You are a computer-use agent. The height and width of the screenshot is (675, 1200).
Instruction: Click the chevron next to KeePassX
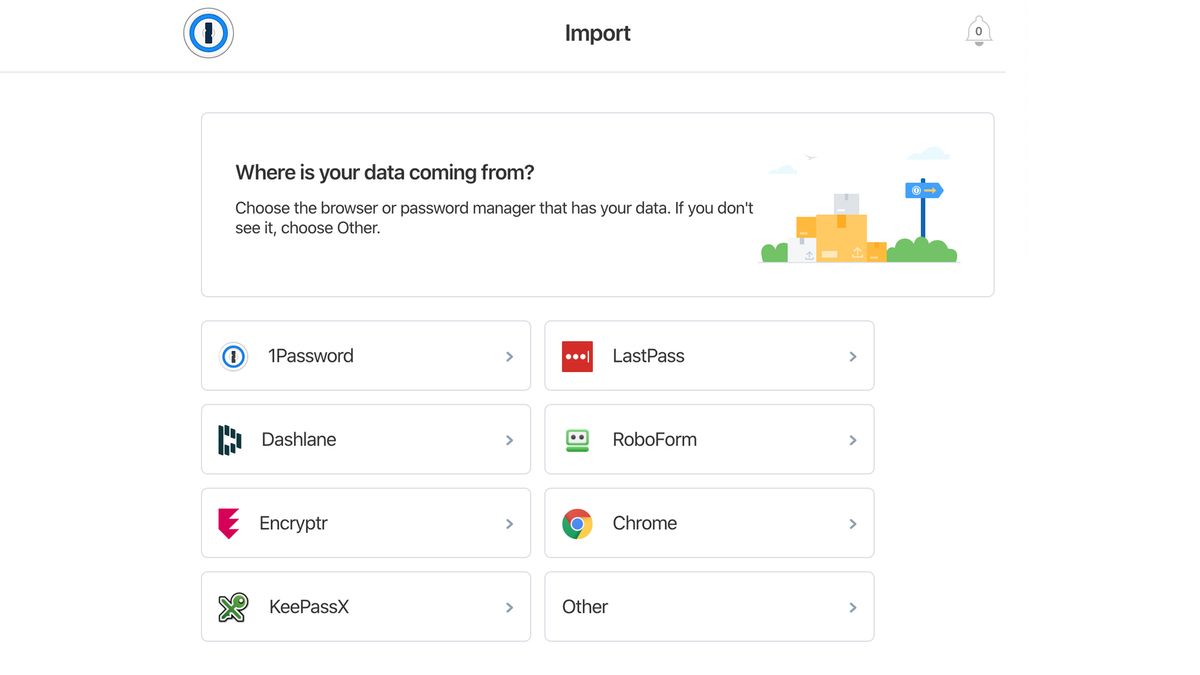[509, 606]
